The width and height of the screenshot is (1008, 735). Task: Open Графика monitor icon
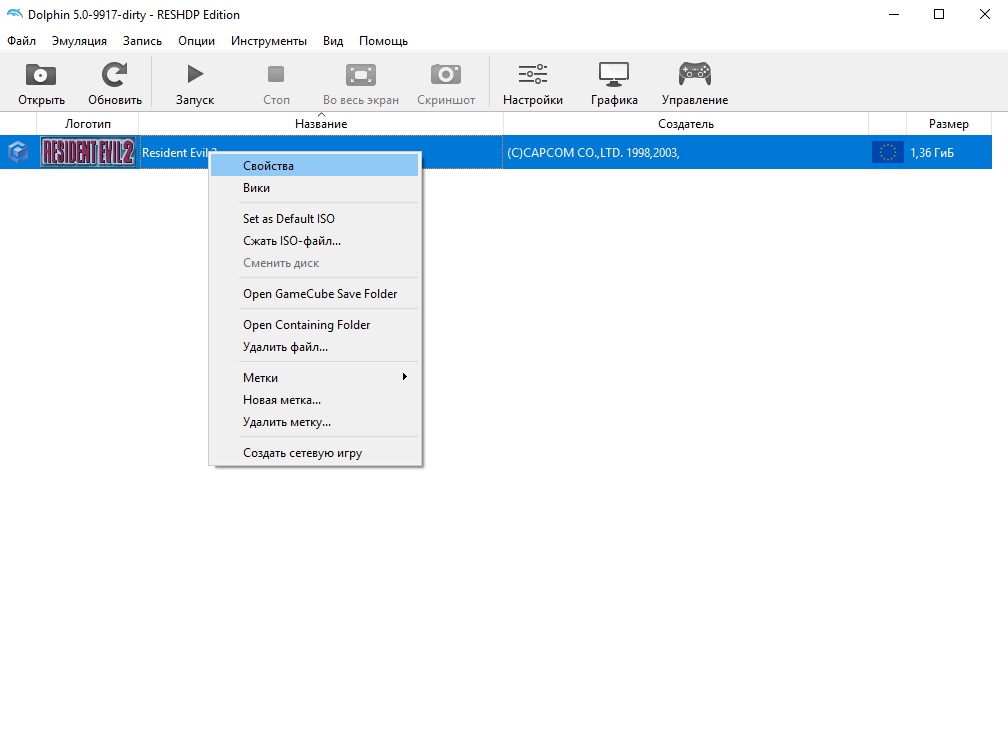[613, 75]
